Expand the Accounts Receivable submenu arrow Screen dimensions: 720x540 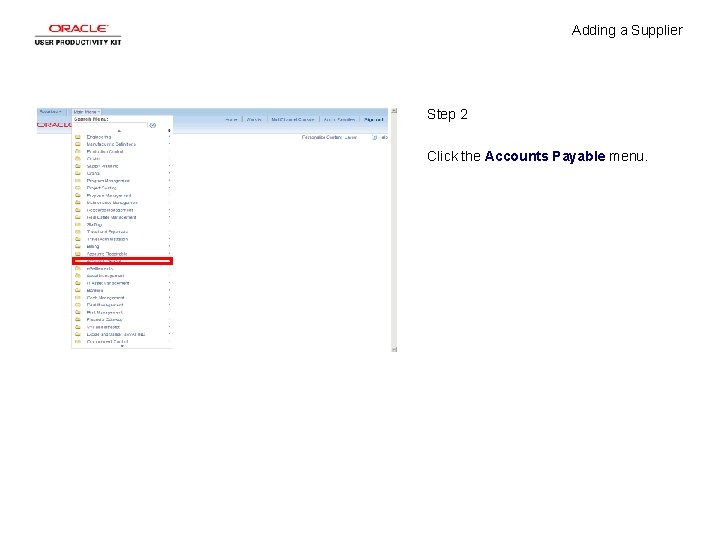click(x=169, y=254)
